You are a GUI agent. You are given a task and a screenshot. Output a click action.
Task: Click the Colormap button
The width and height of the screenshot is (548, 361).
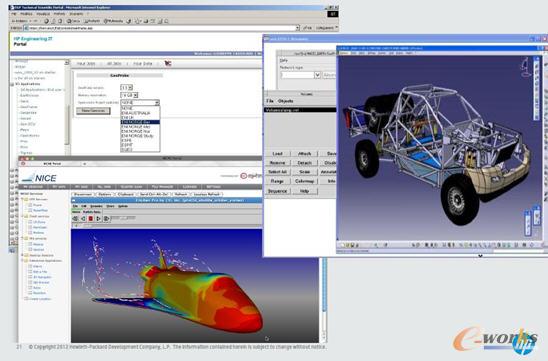(x=304, y=181)
